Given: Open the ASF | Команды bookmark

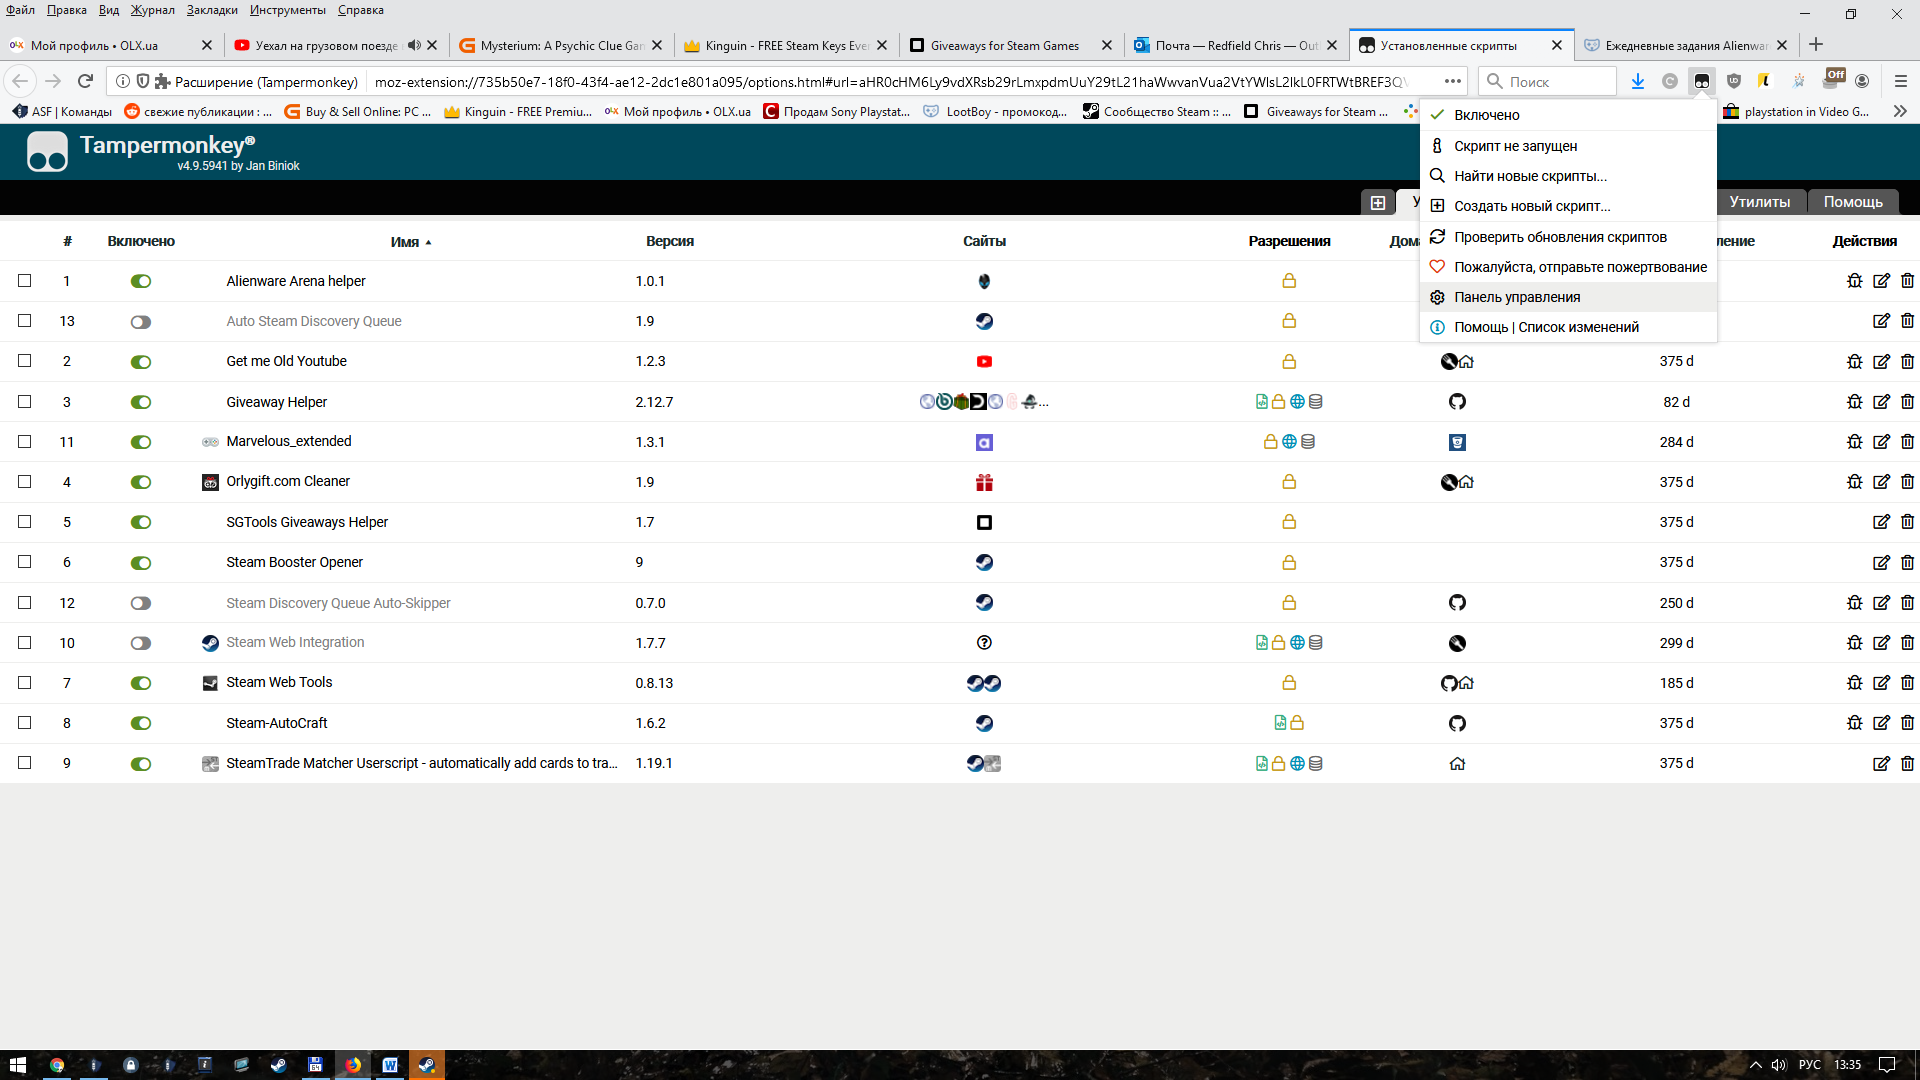Looking at the screenshot, I should pyautogui.click(x=62, y=111).
